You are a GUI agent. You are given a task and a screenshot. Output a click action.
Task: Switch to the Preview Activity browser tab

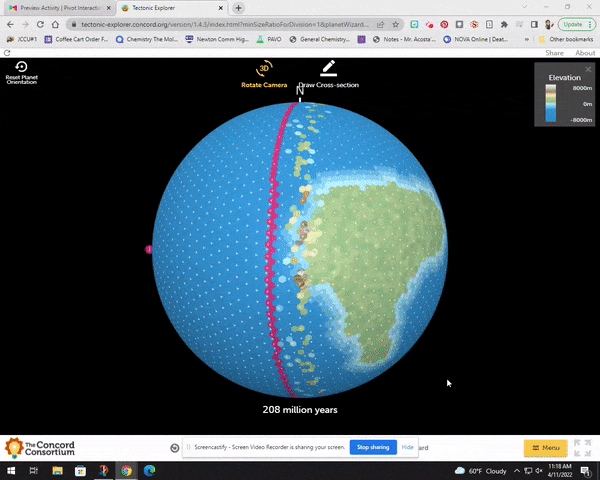55,8
